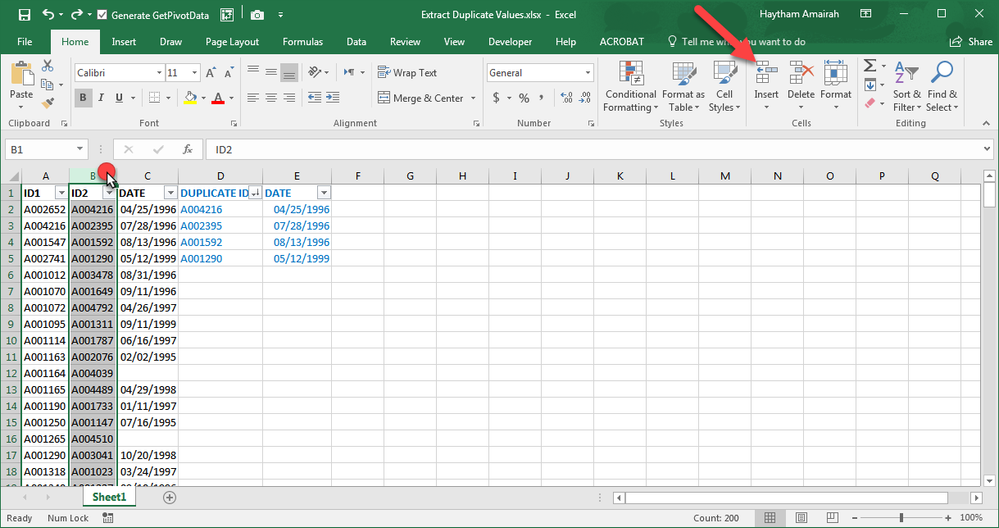Image resolution: width=999 pixels, height=528 pixels.
Task: Toggle Underline formatting
Action: [x=119, y=97]
